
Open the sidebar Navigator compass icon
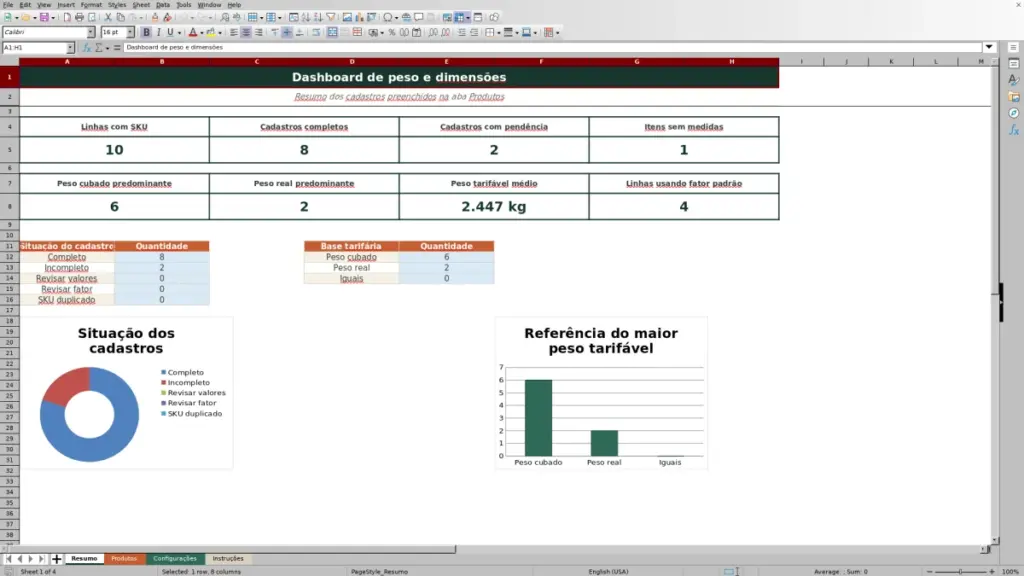(x=1014, y=114)
